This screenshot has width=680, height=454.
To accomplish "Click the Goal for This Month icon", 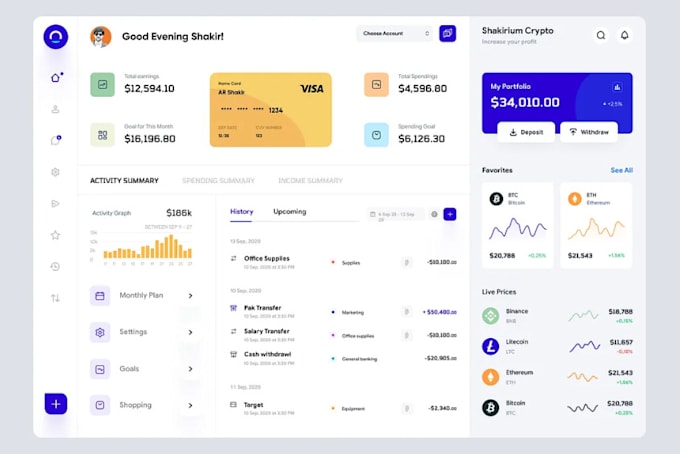I will [x=102, y=135].
